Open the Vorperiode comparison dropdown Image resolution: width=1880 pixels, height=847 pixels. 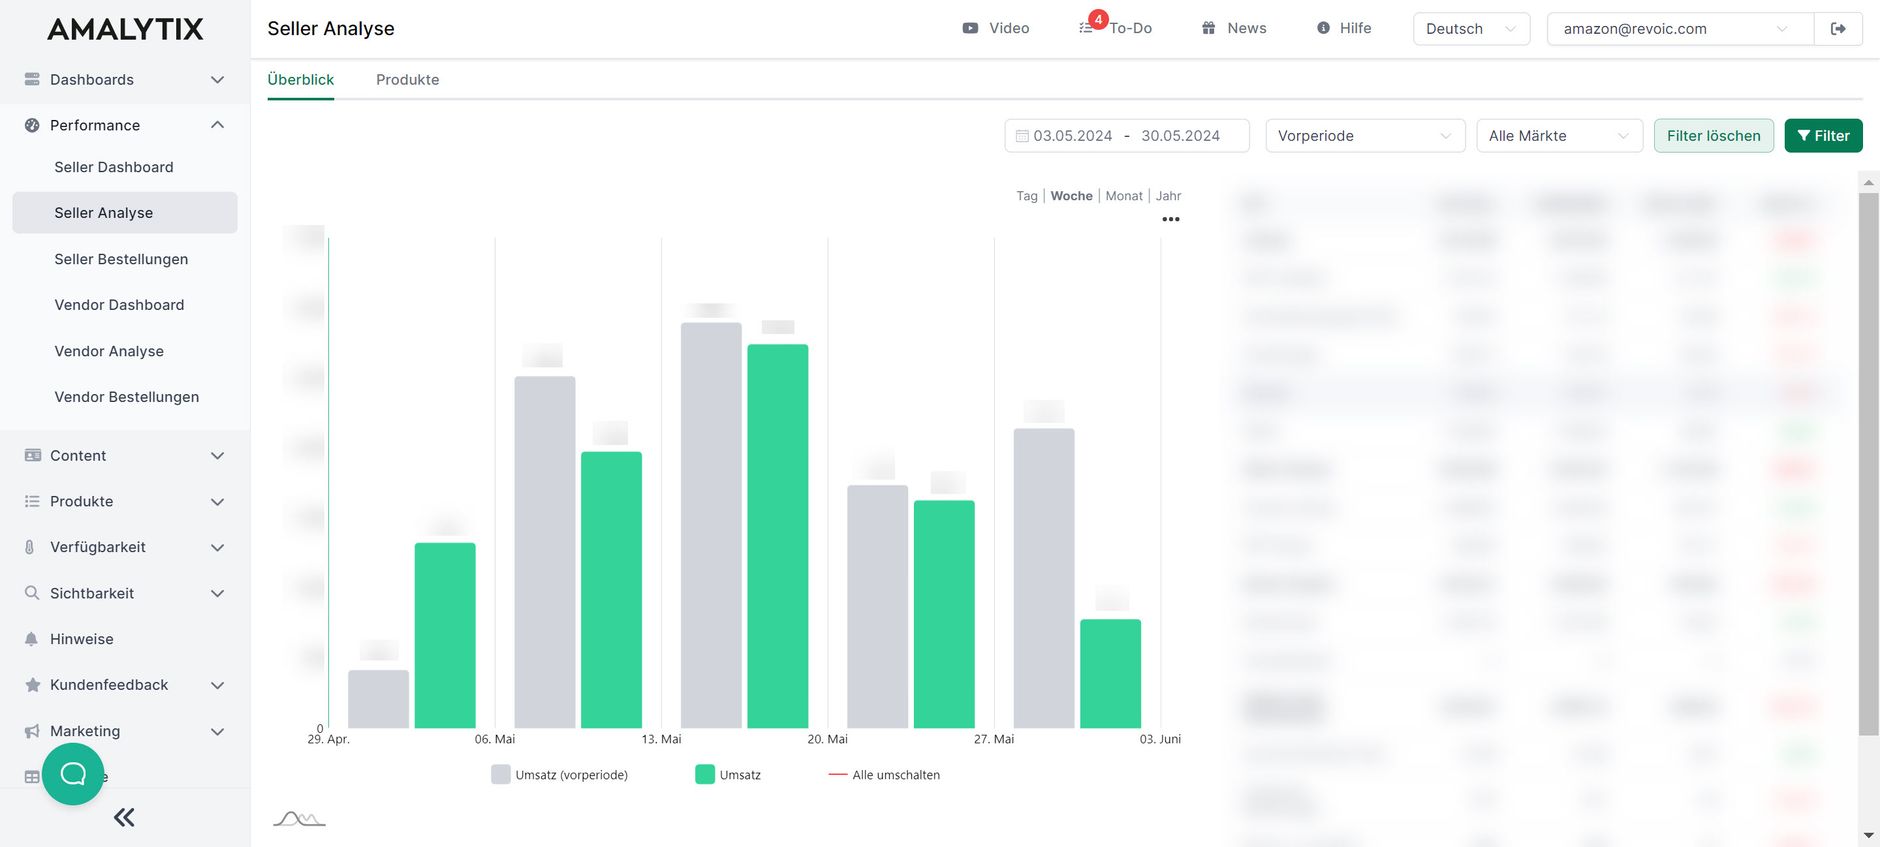[x=1365, y=136]
